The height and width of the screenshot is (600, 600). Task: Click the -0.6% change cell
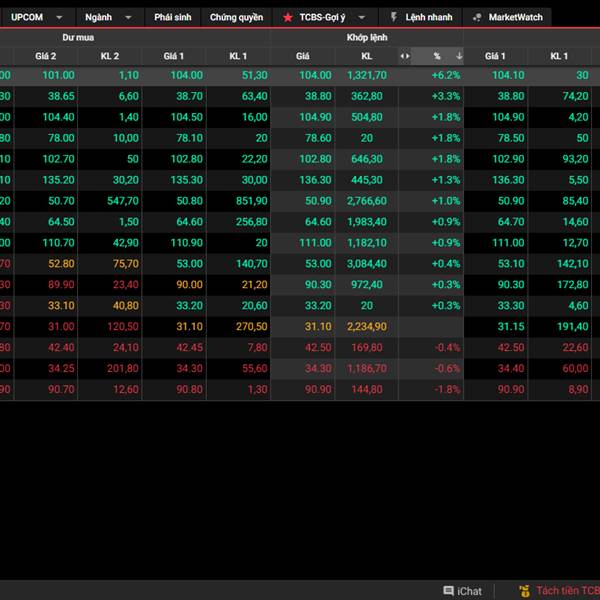point(447,368)
